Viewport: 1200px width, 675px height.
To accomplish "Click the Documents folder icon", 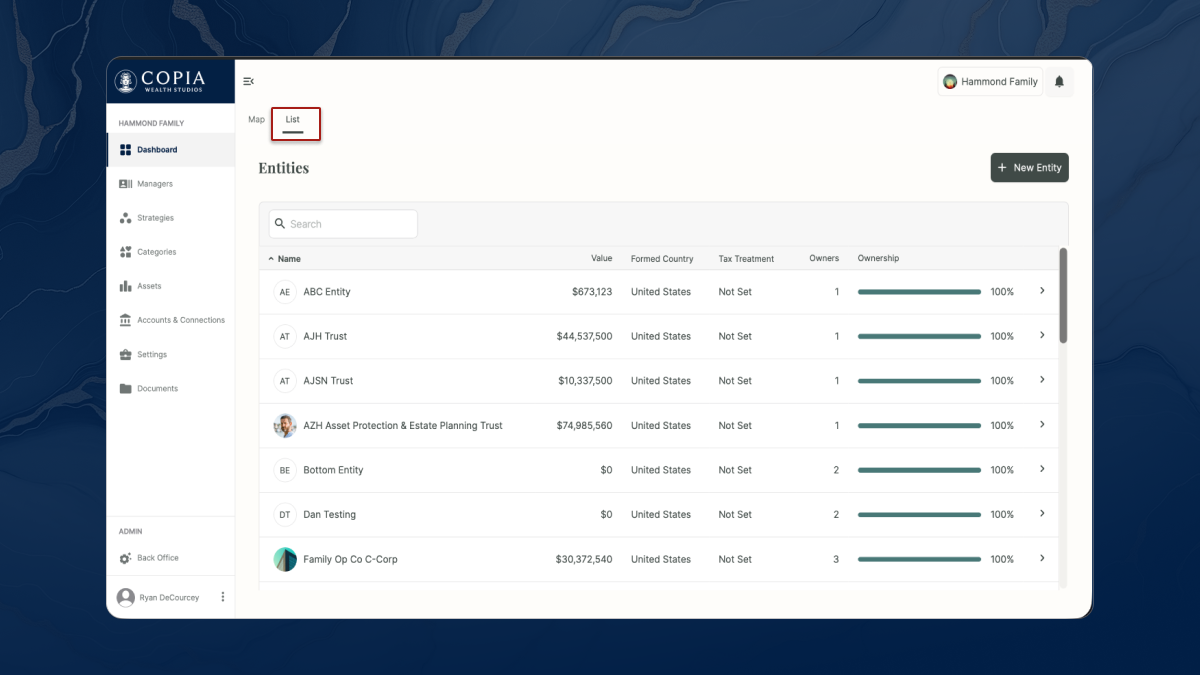I will point(125,389).
